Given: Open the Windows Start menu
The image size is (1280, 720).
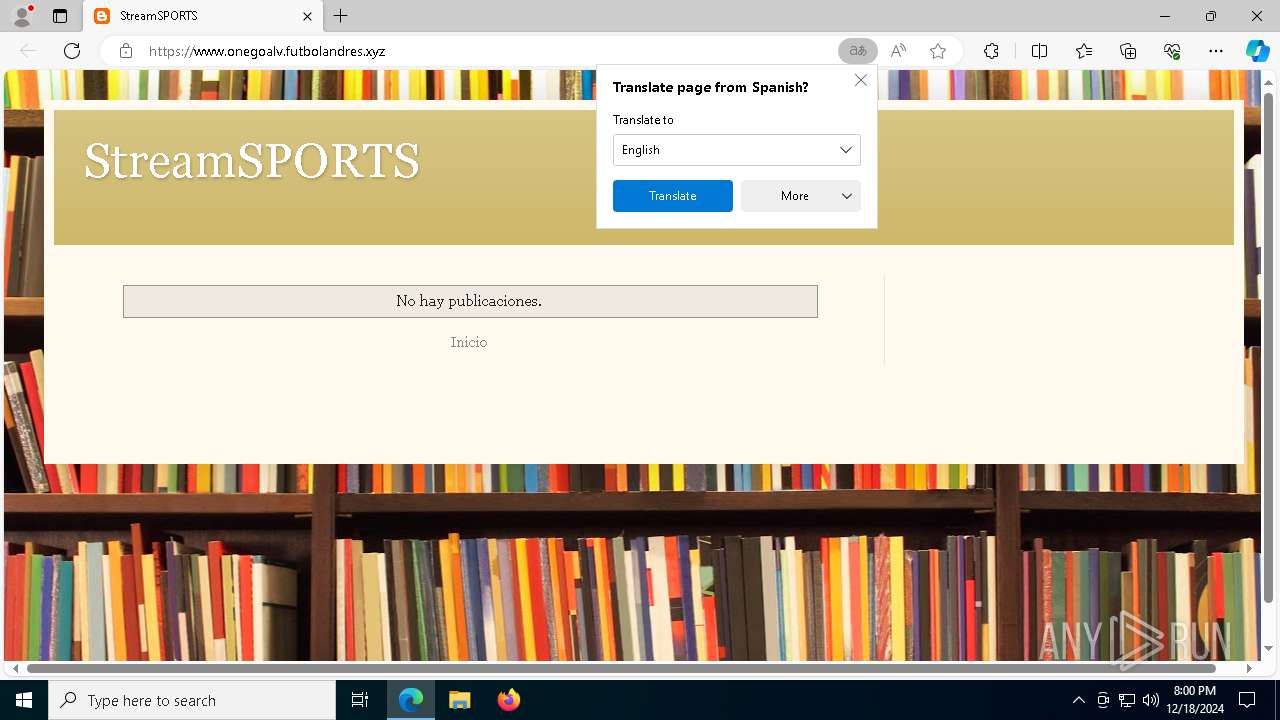Looking at the screenshot, I should point(24,700).
